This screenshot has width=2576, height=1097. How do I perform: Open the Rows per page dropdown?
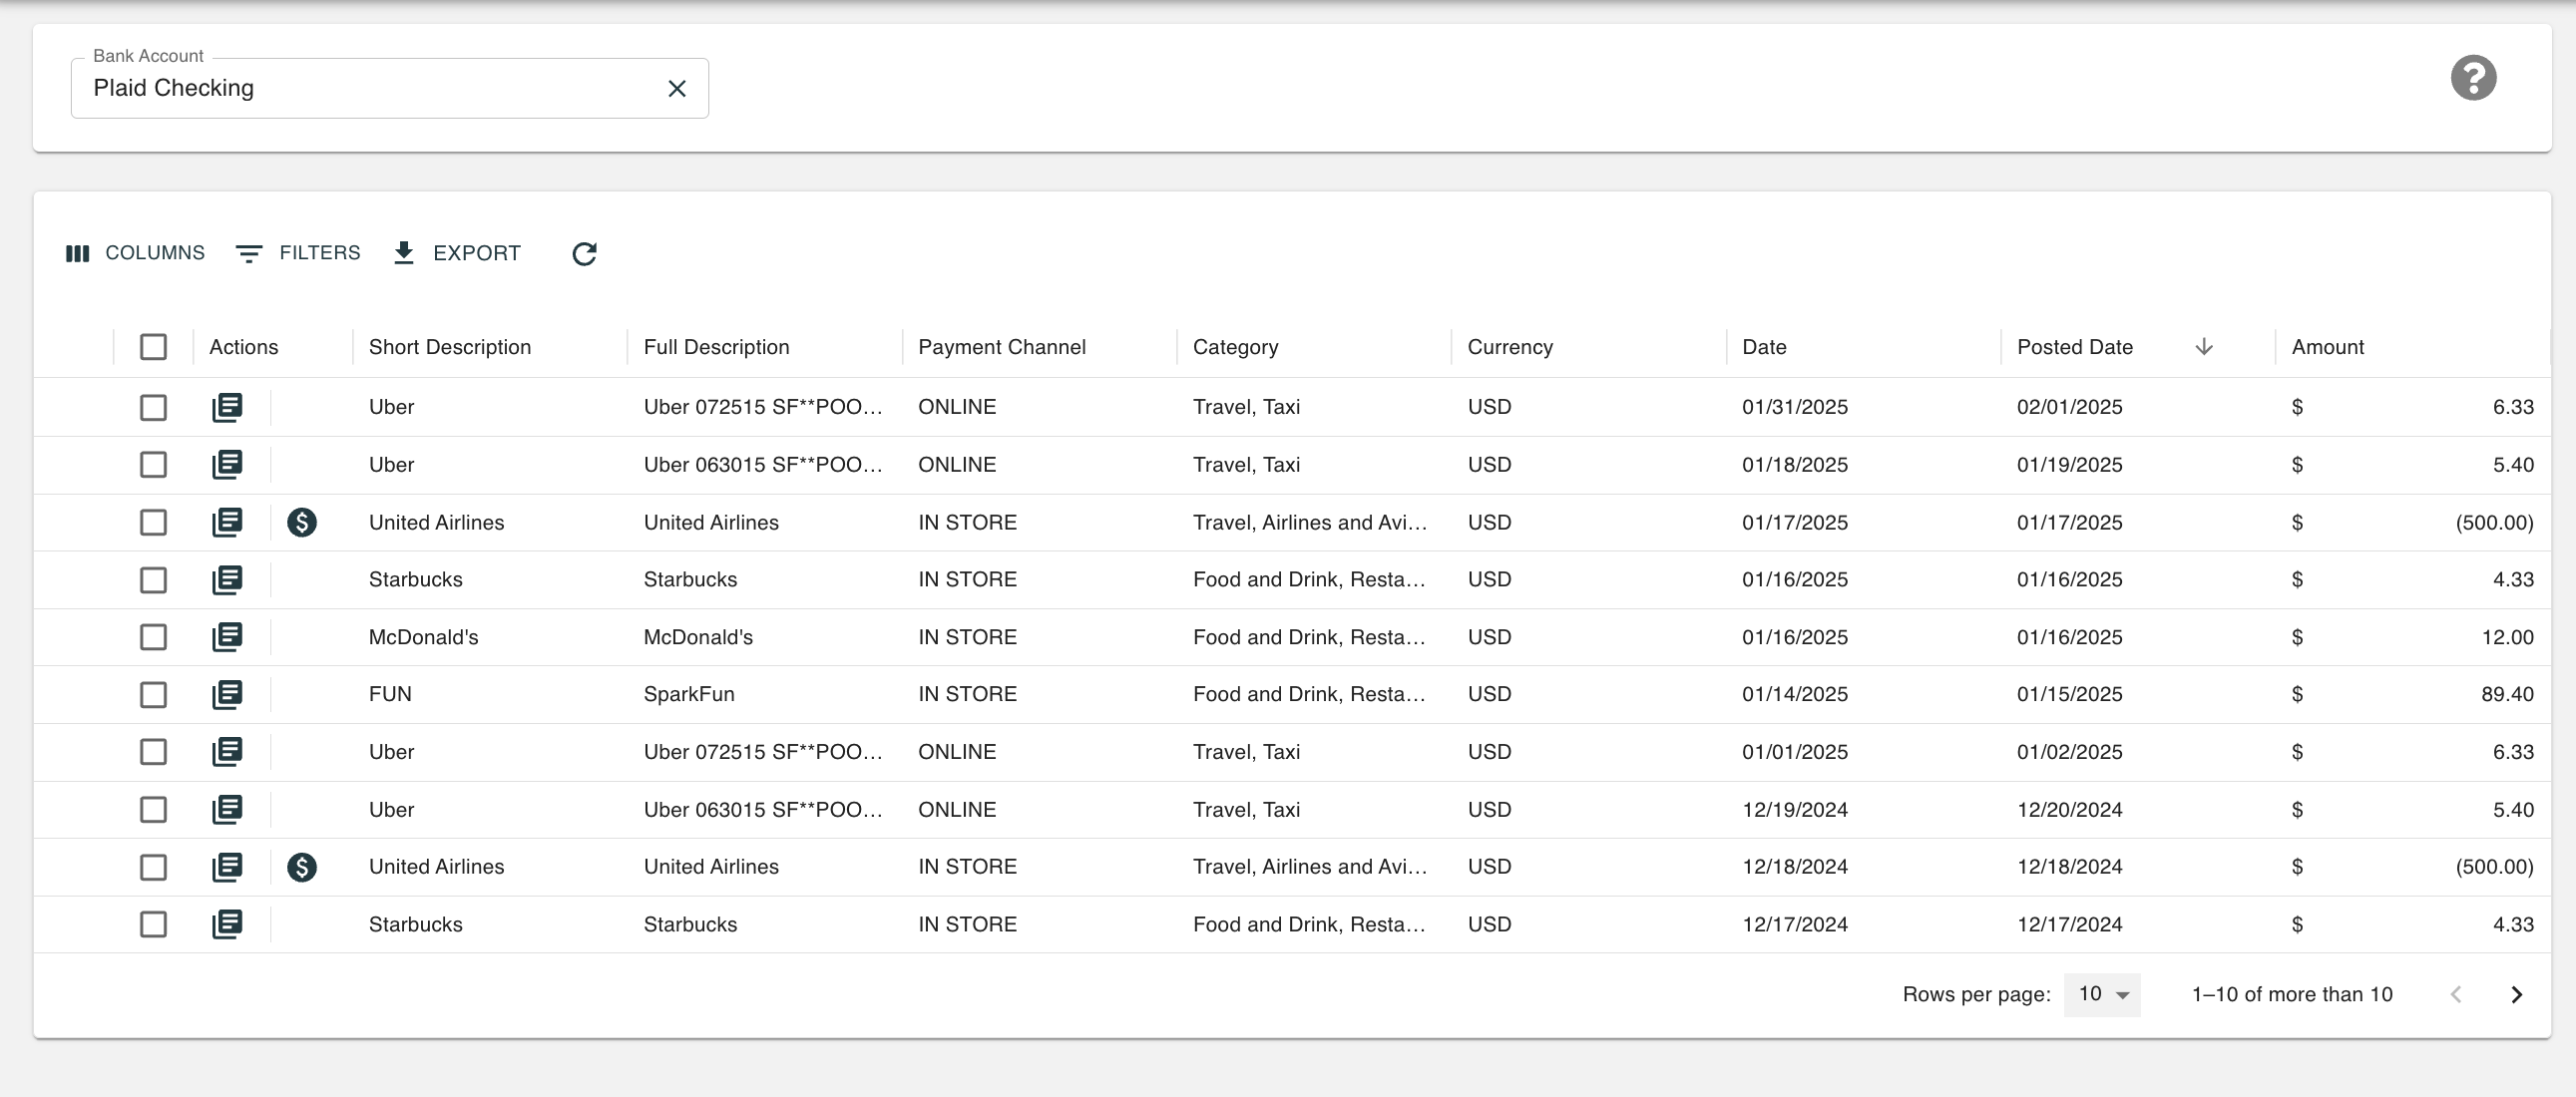[2102, 994]
